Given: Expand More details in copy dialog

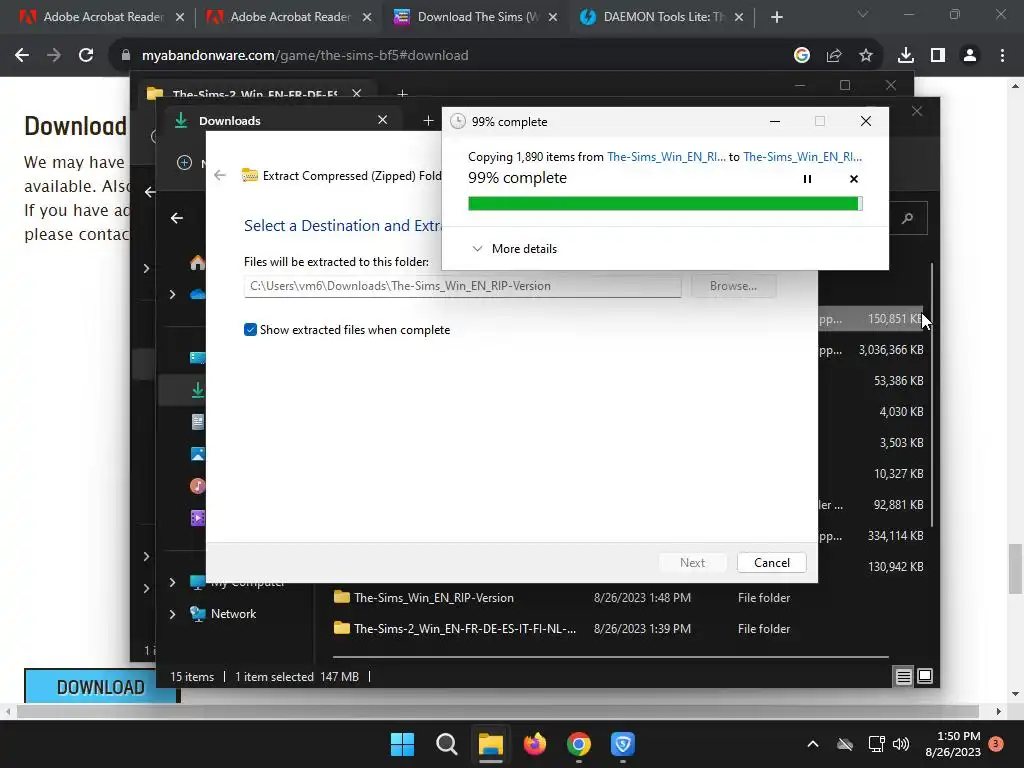Looking at the screenshot, I should coord(515,249).
